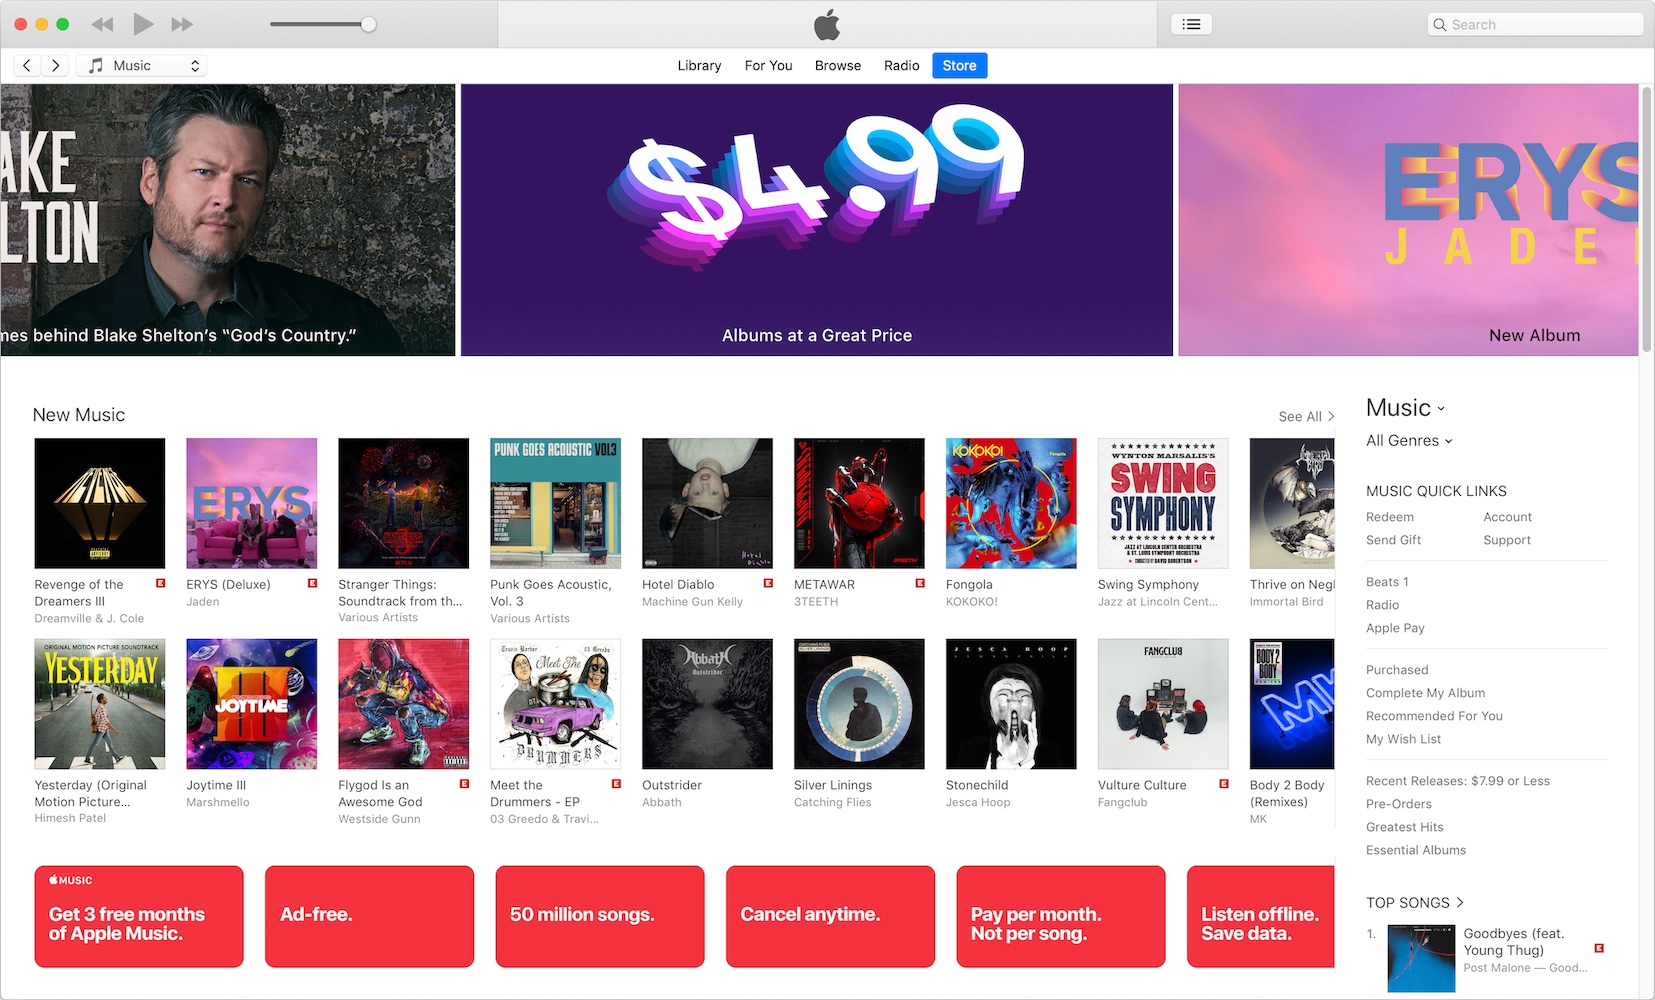
Task: Click the Get 3 free months banner
Action: click(139, 917)
